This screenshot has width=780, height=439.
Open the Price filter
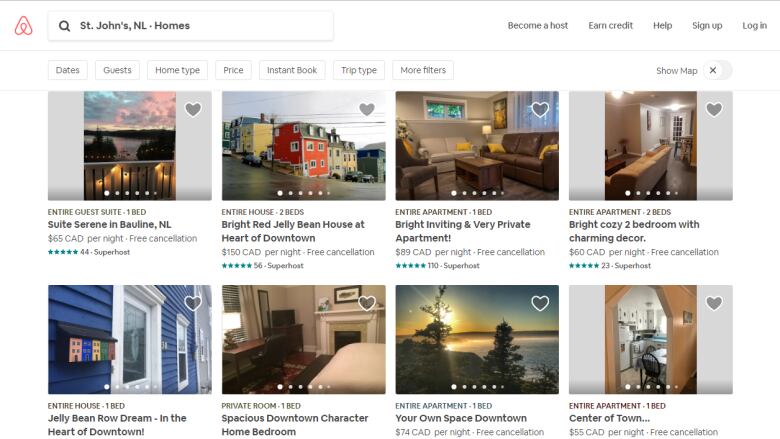(x=233, y=70)
